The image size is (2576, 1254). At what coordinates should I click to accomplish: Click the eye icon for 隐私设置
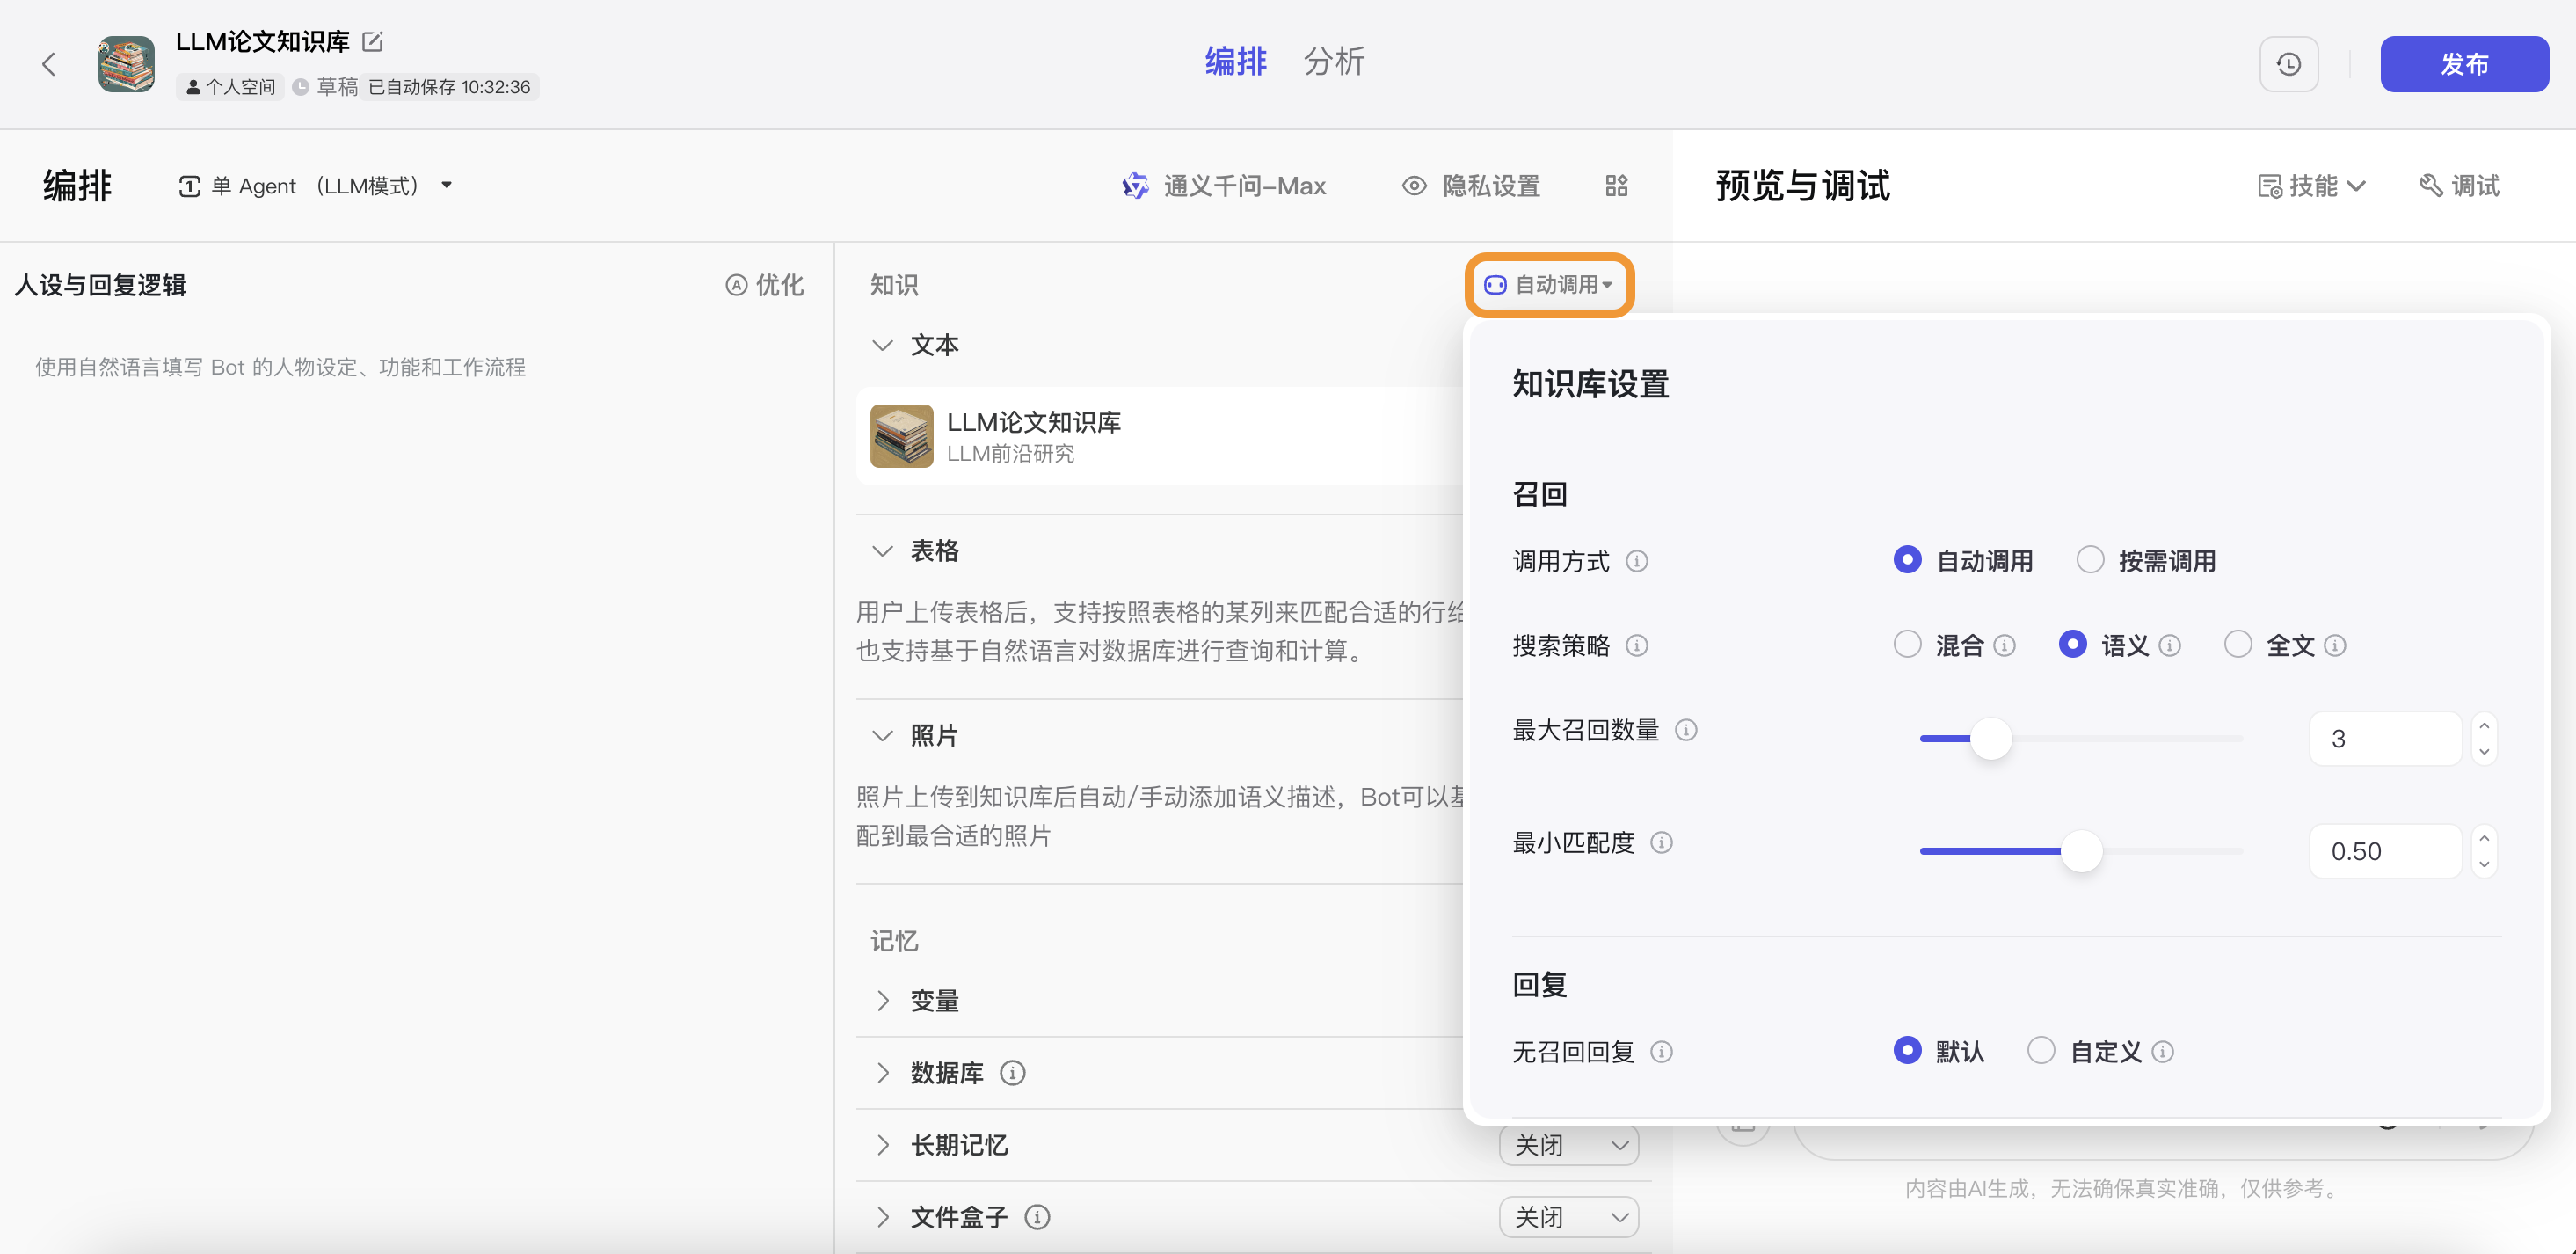point(1413,186)
